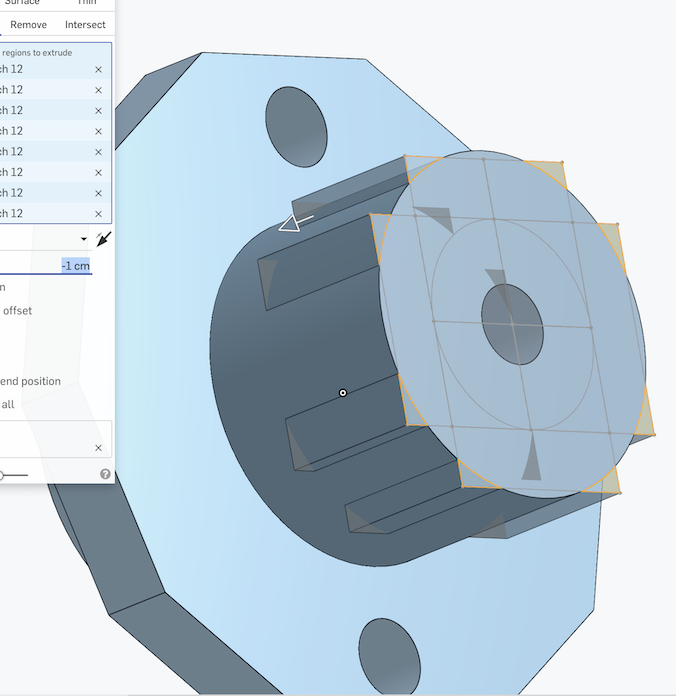Remove the last region entry in list
676x696 pixels.
(x=98, y=214)
